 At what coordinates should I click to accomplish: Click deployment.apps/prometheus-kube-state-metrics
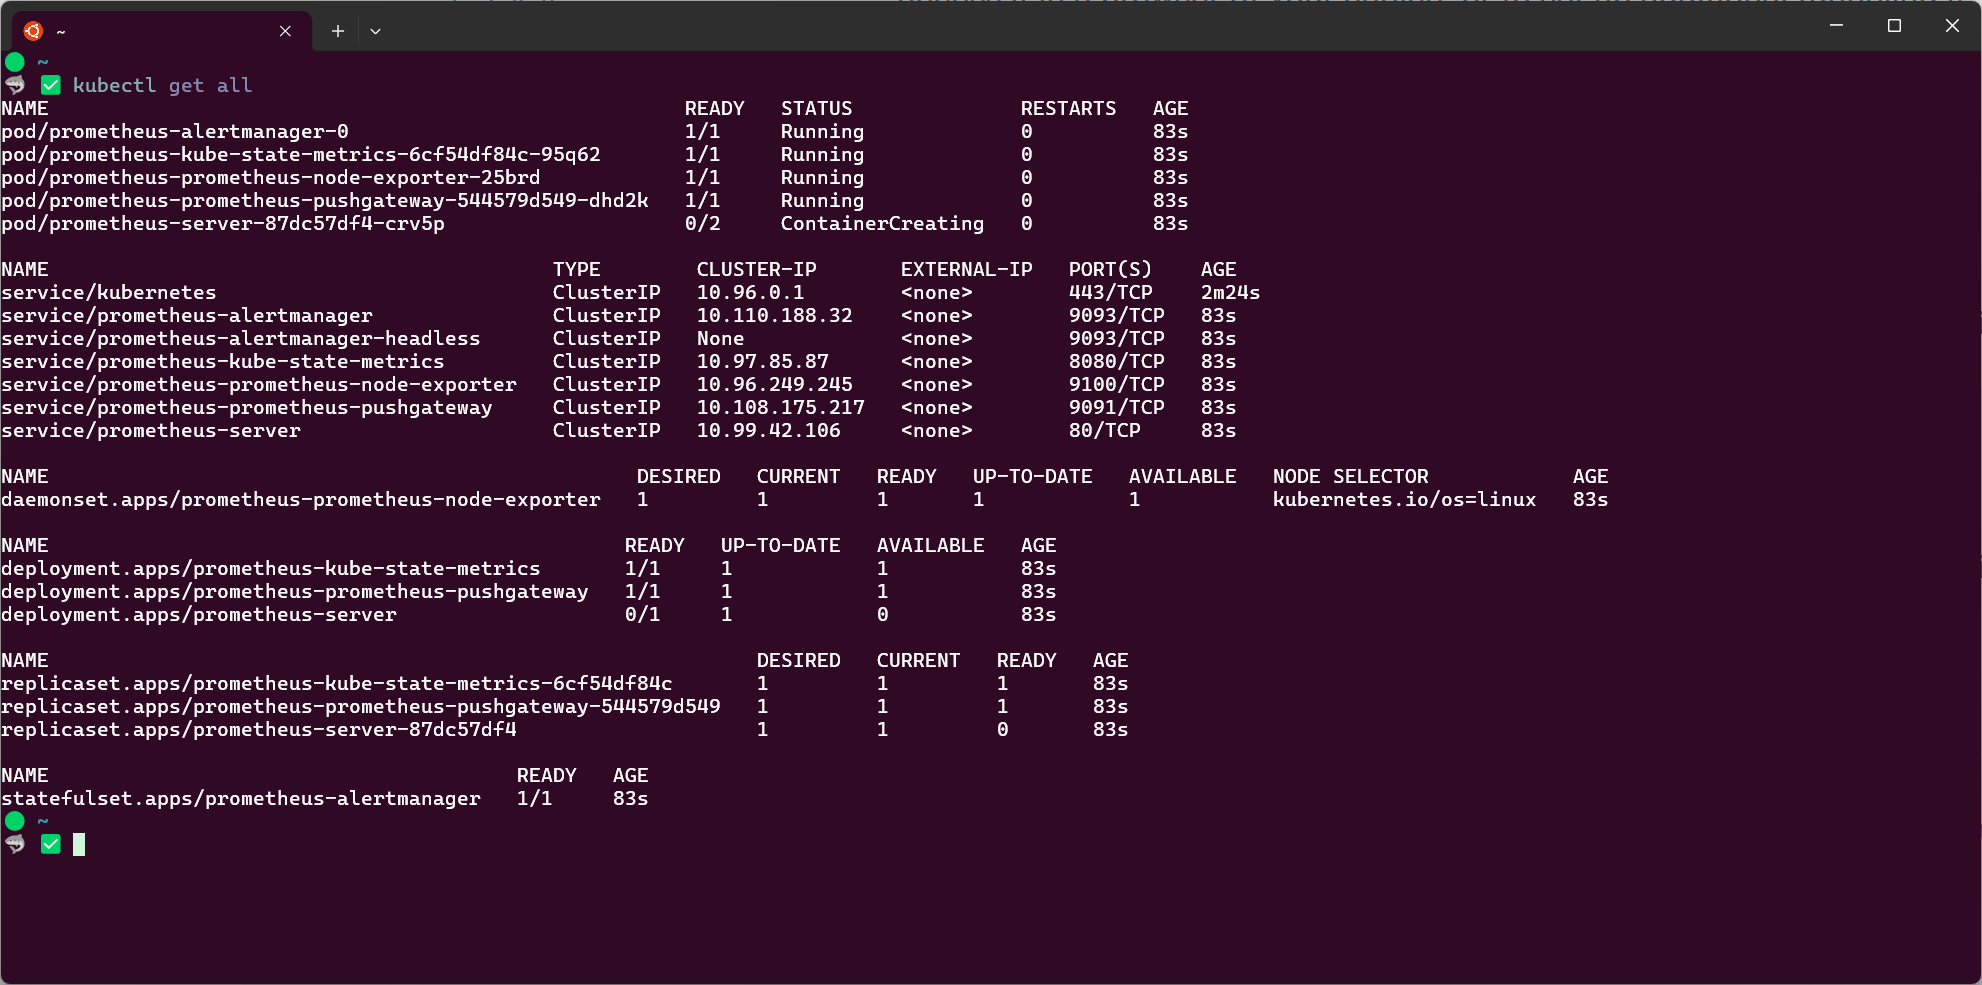pyautogui.click(x=271, y=568)
